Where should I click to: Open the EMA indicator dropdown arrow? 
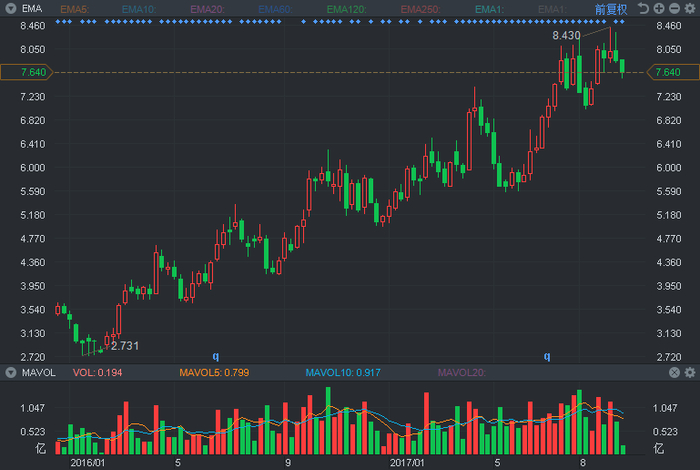(x=11, y=8)
